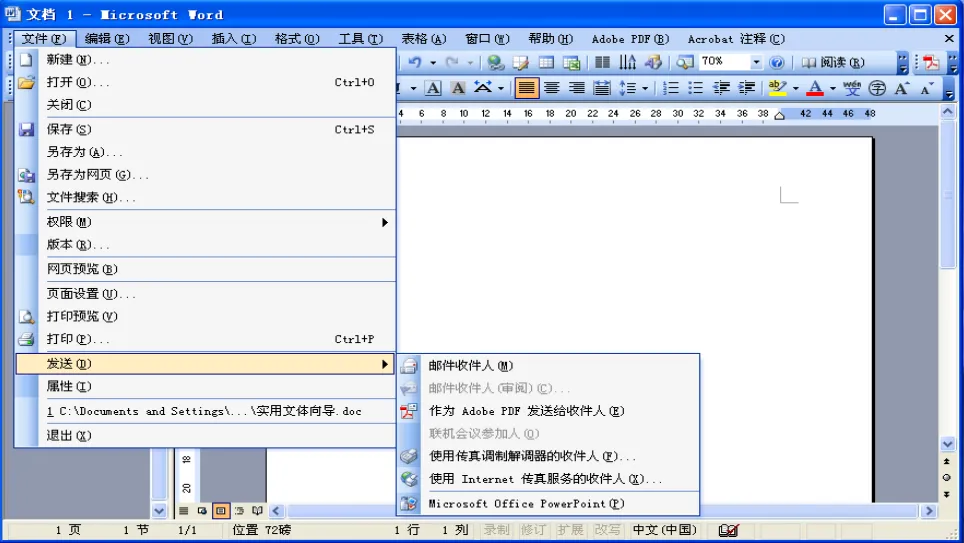Apply red font color A
The width and height of the screenshot is (964, 543).
[815, 88]
